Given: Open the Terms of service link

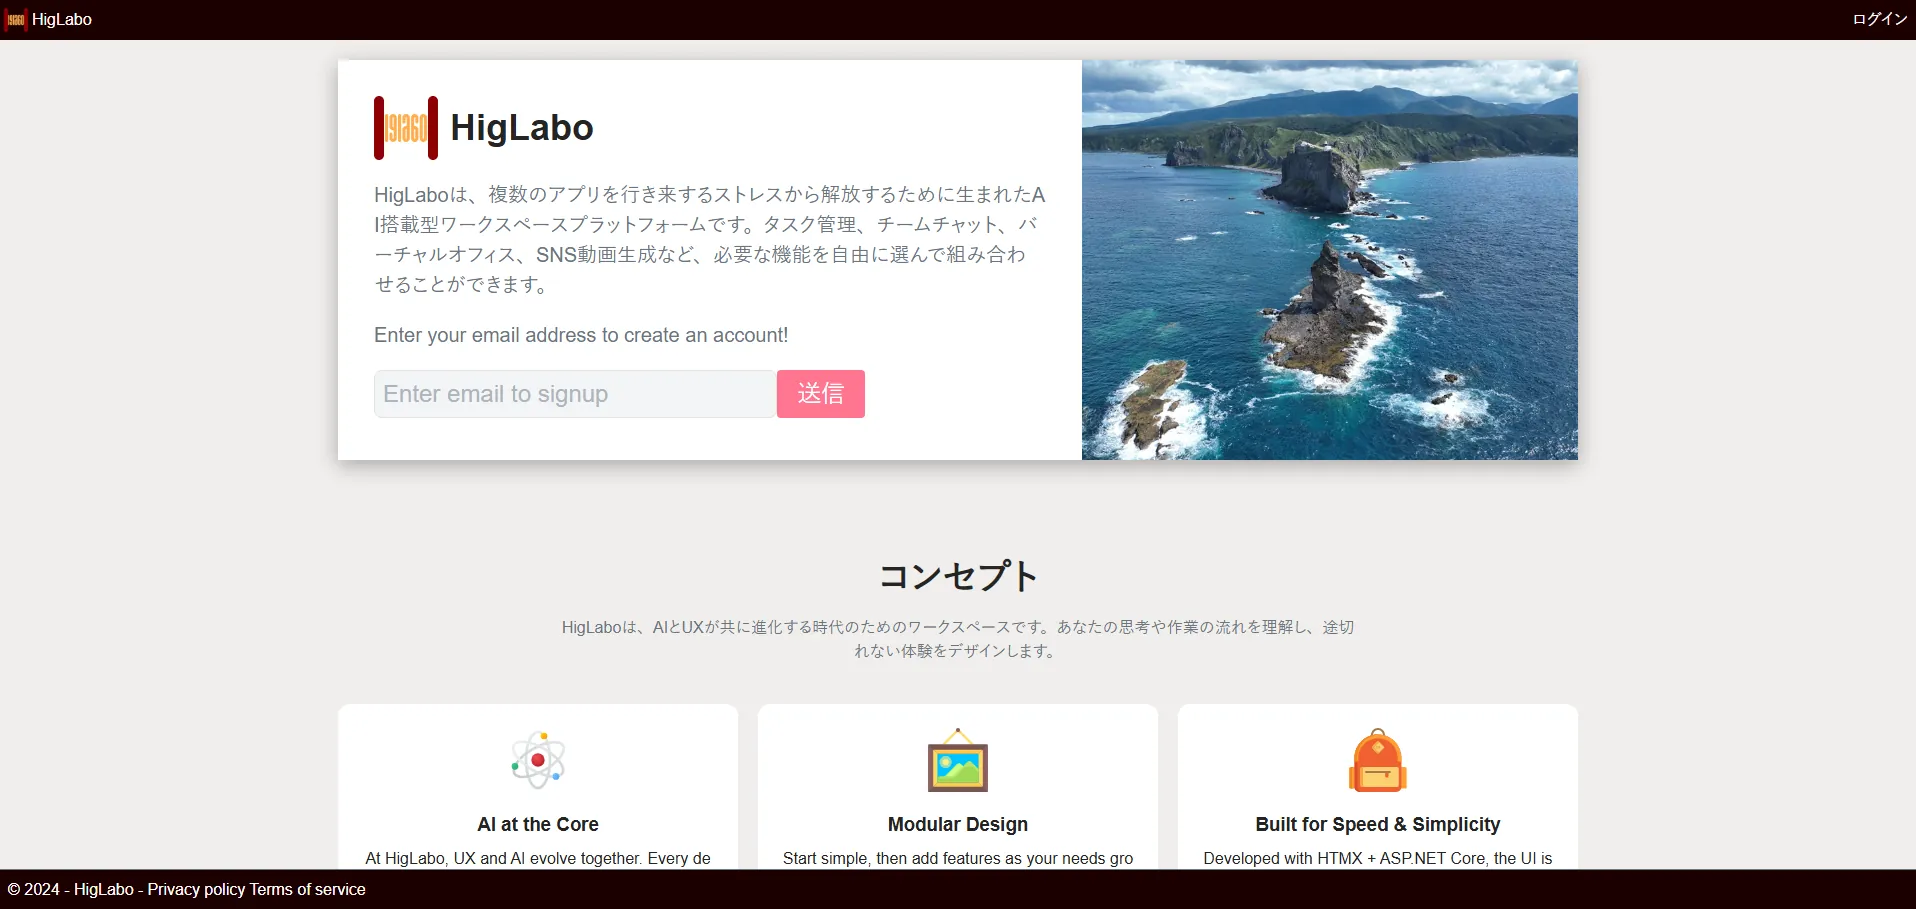Looking at the screenshot, I should (x=308, y=889).
